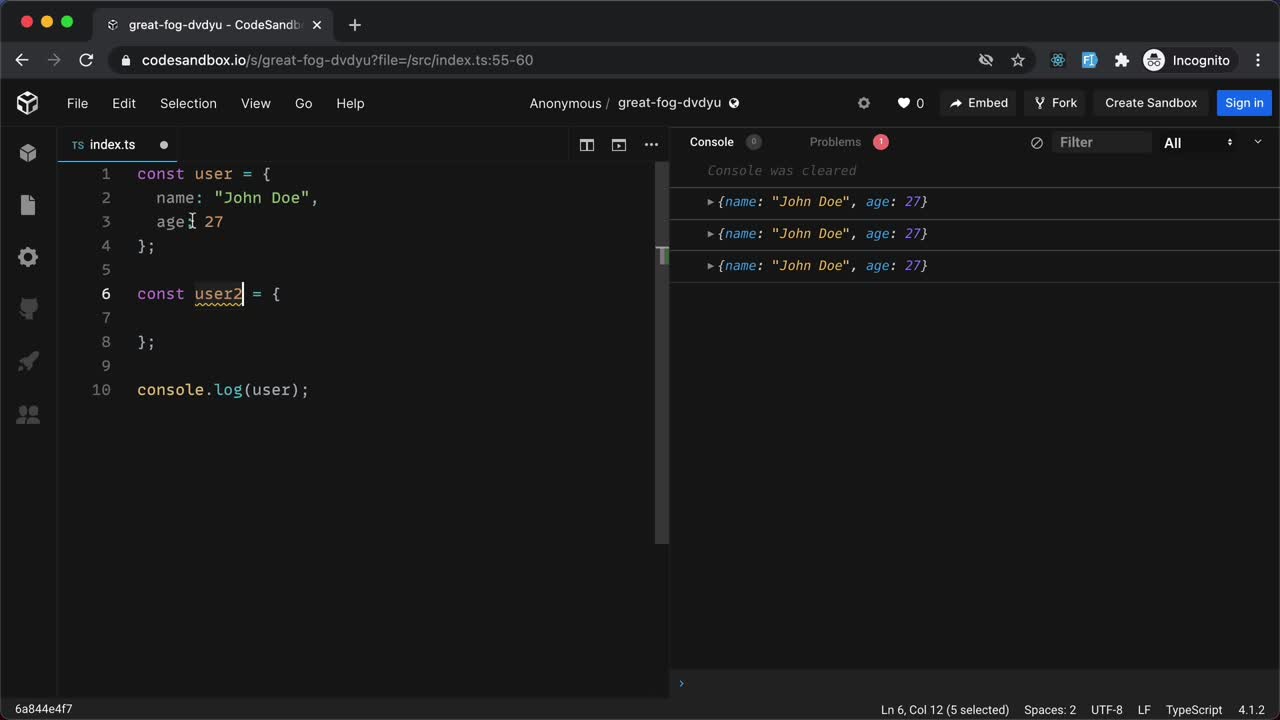Click the Filter input in the console
This screenshot has width=1280, height=720.
(x=1100, y=142)
